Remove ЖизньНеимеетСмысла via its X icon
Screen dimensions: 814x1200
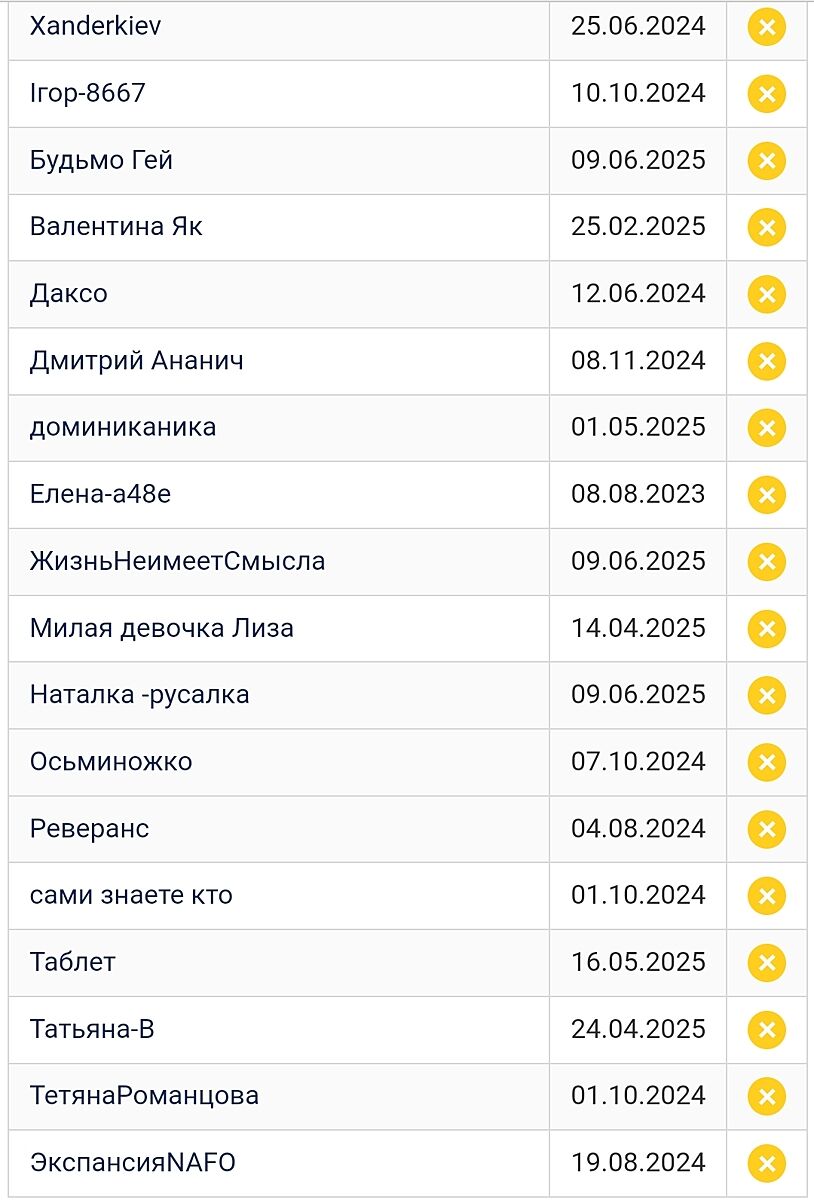coord(766,562)
